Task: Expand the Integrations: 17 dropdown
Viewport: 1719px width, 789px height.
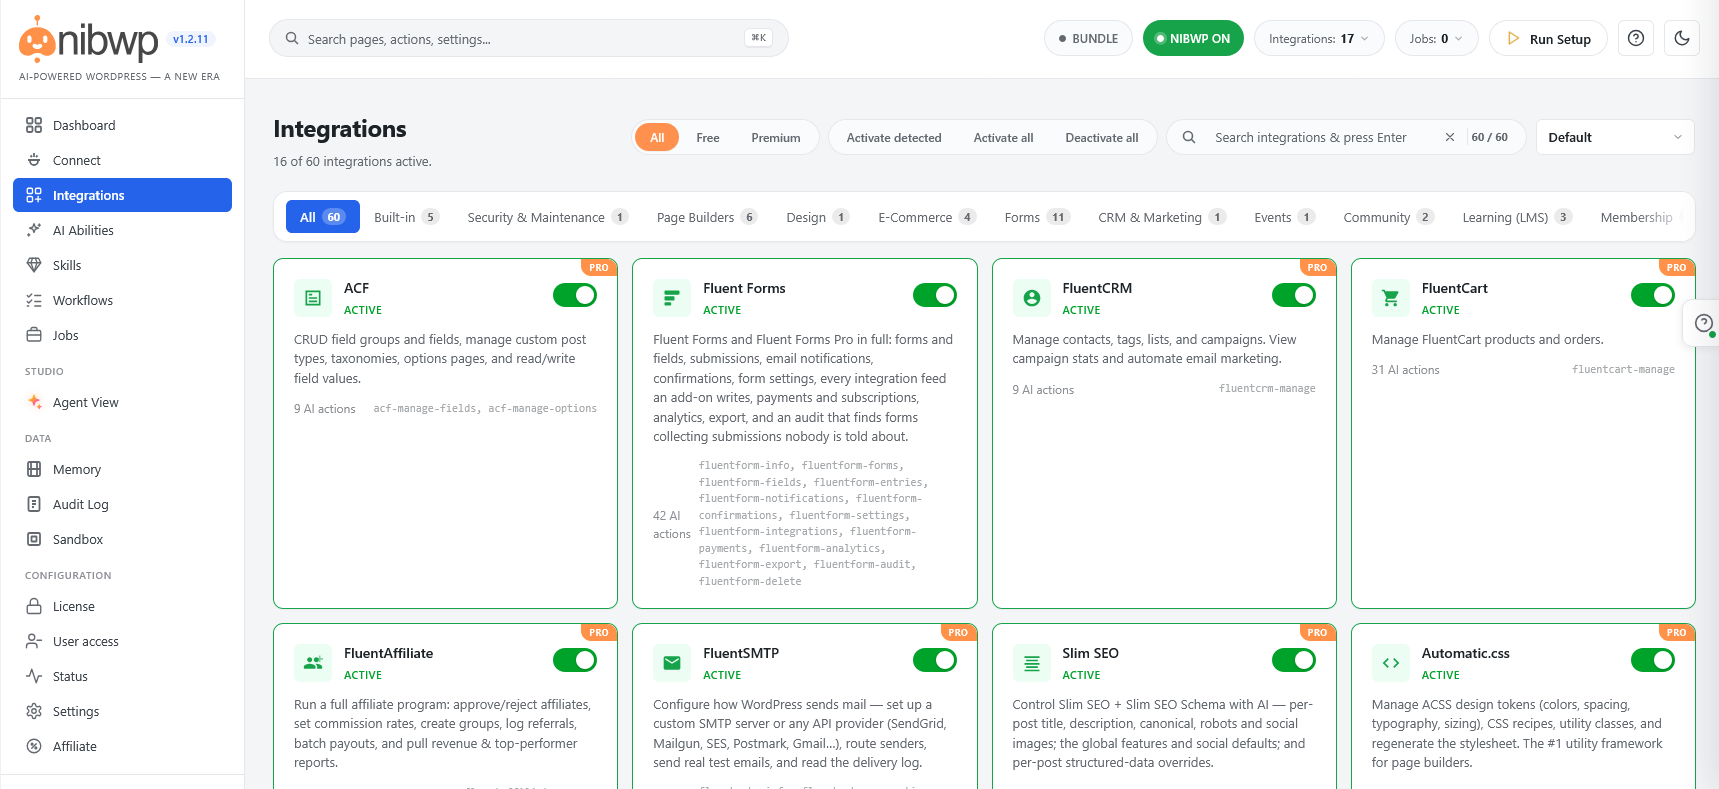Action: click(x=1319, y=39)
